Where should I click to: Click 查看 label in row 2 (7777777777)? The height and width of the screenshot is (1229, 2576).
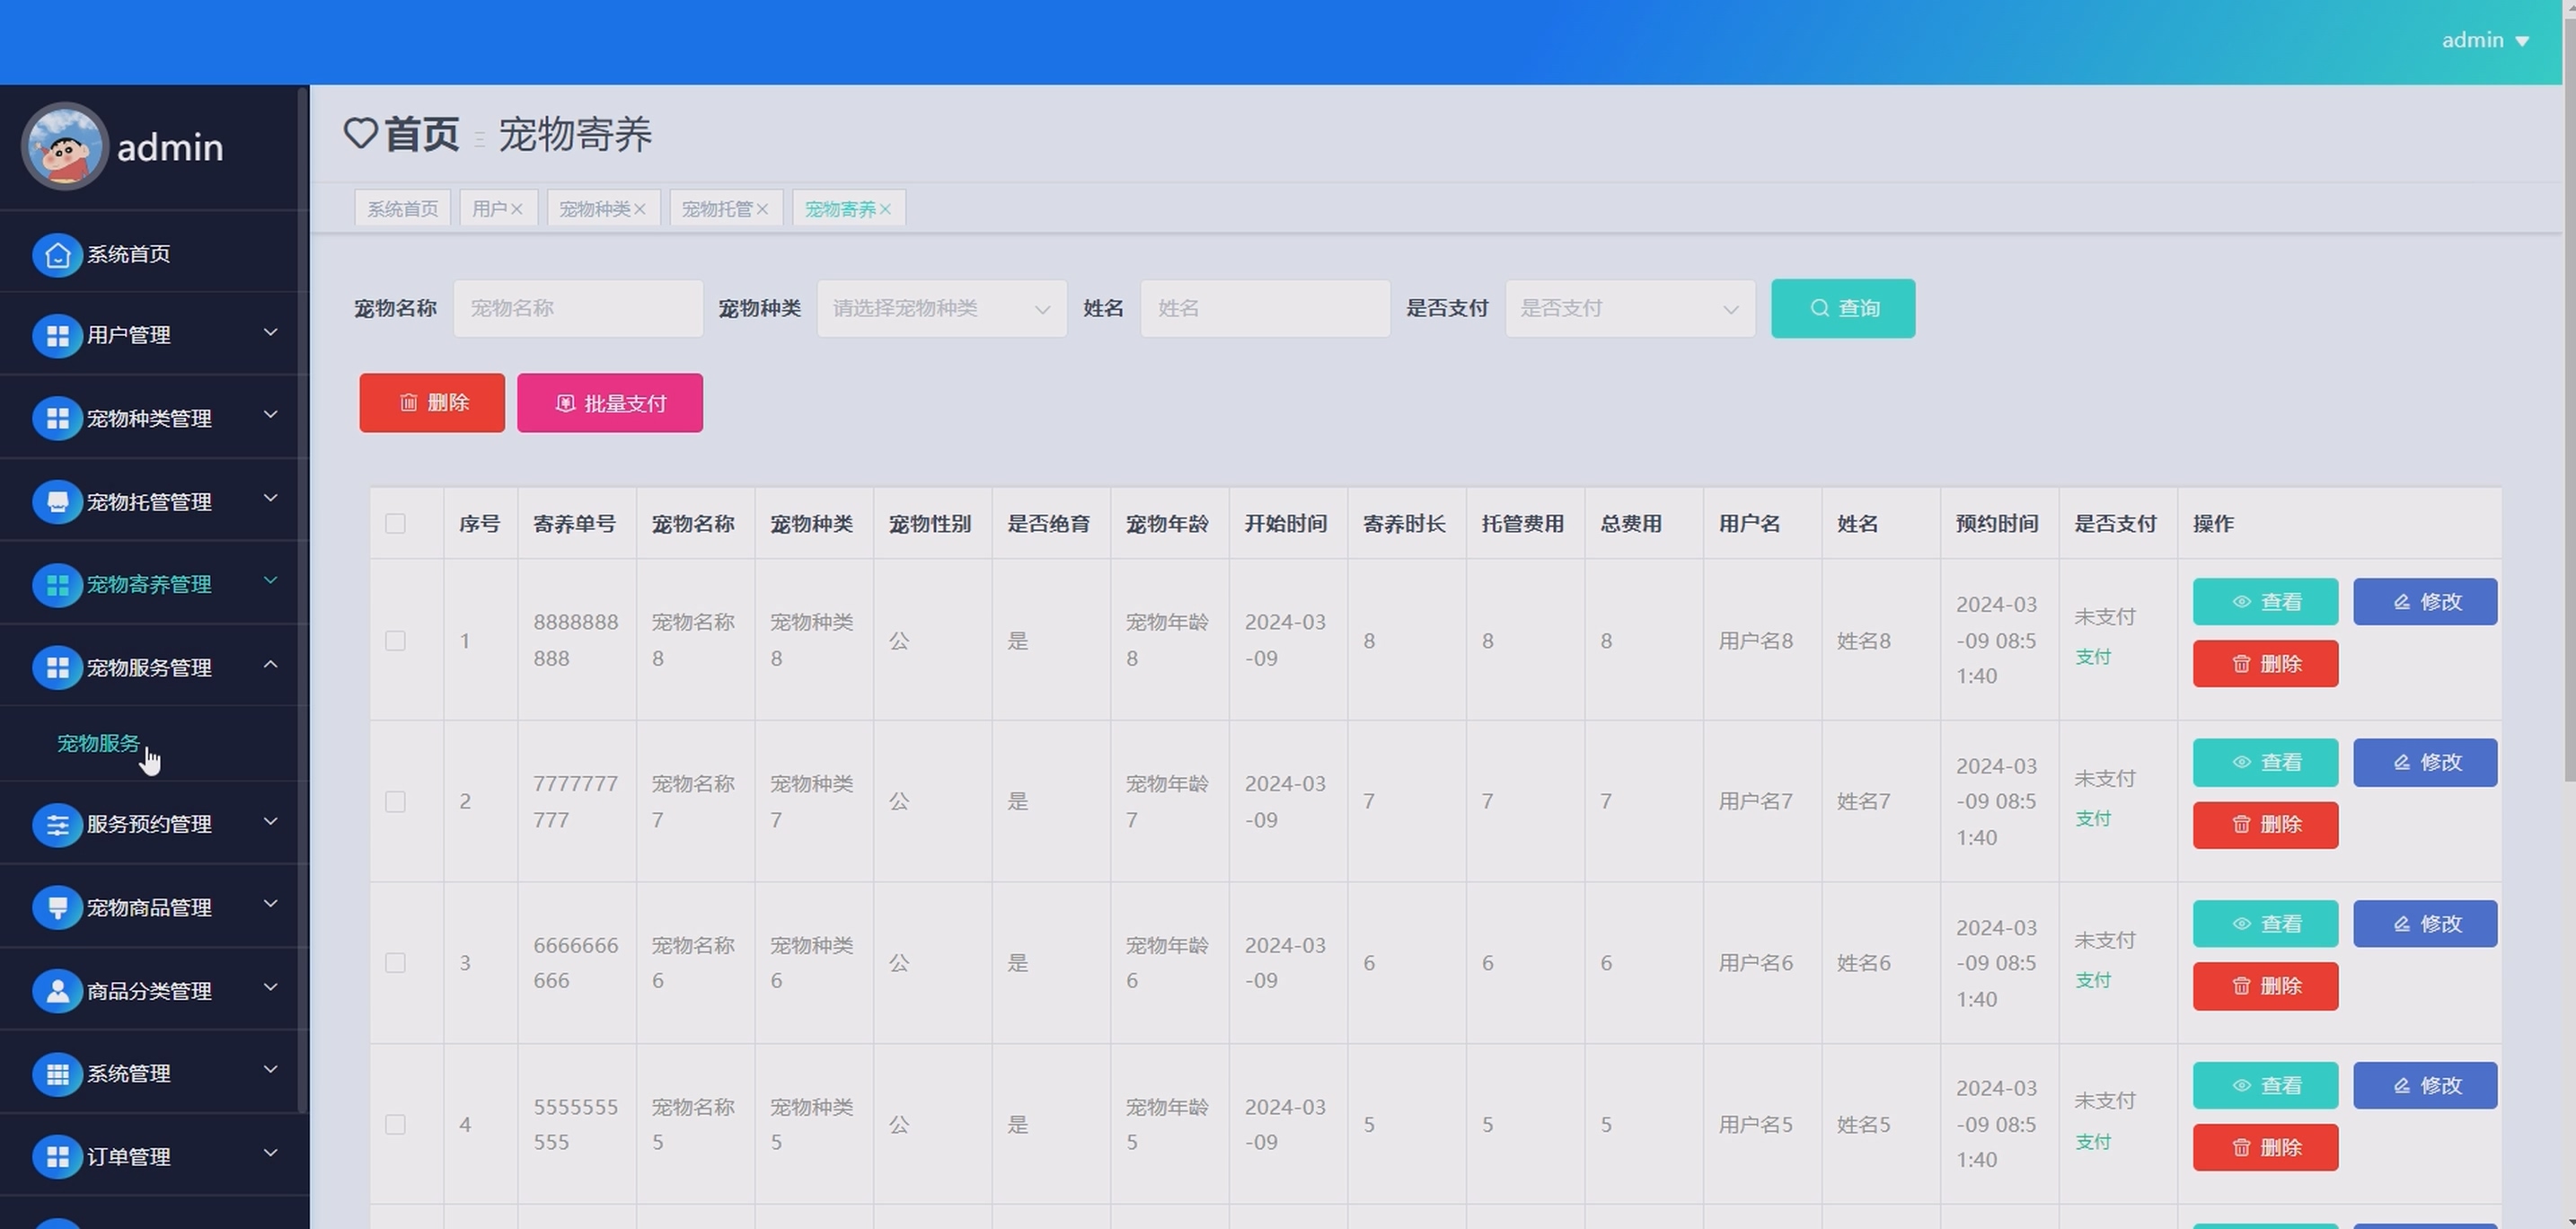pos(2281,763)
